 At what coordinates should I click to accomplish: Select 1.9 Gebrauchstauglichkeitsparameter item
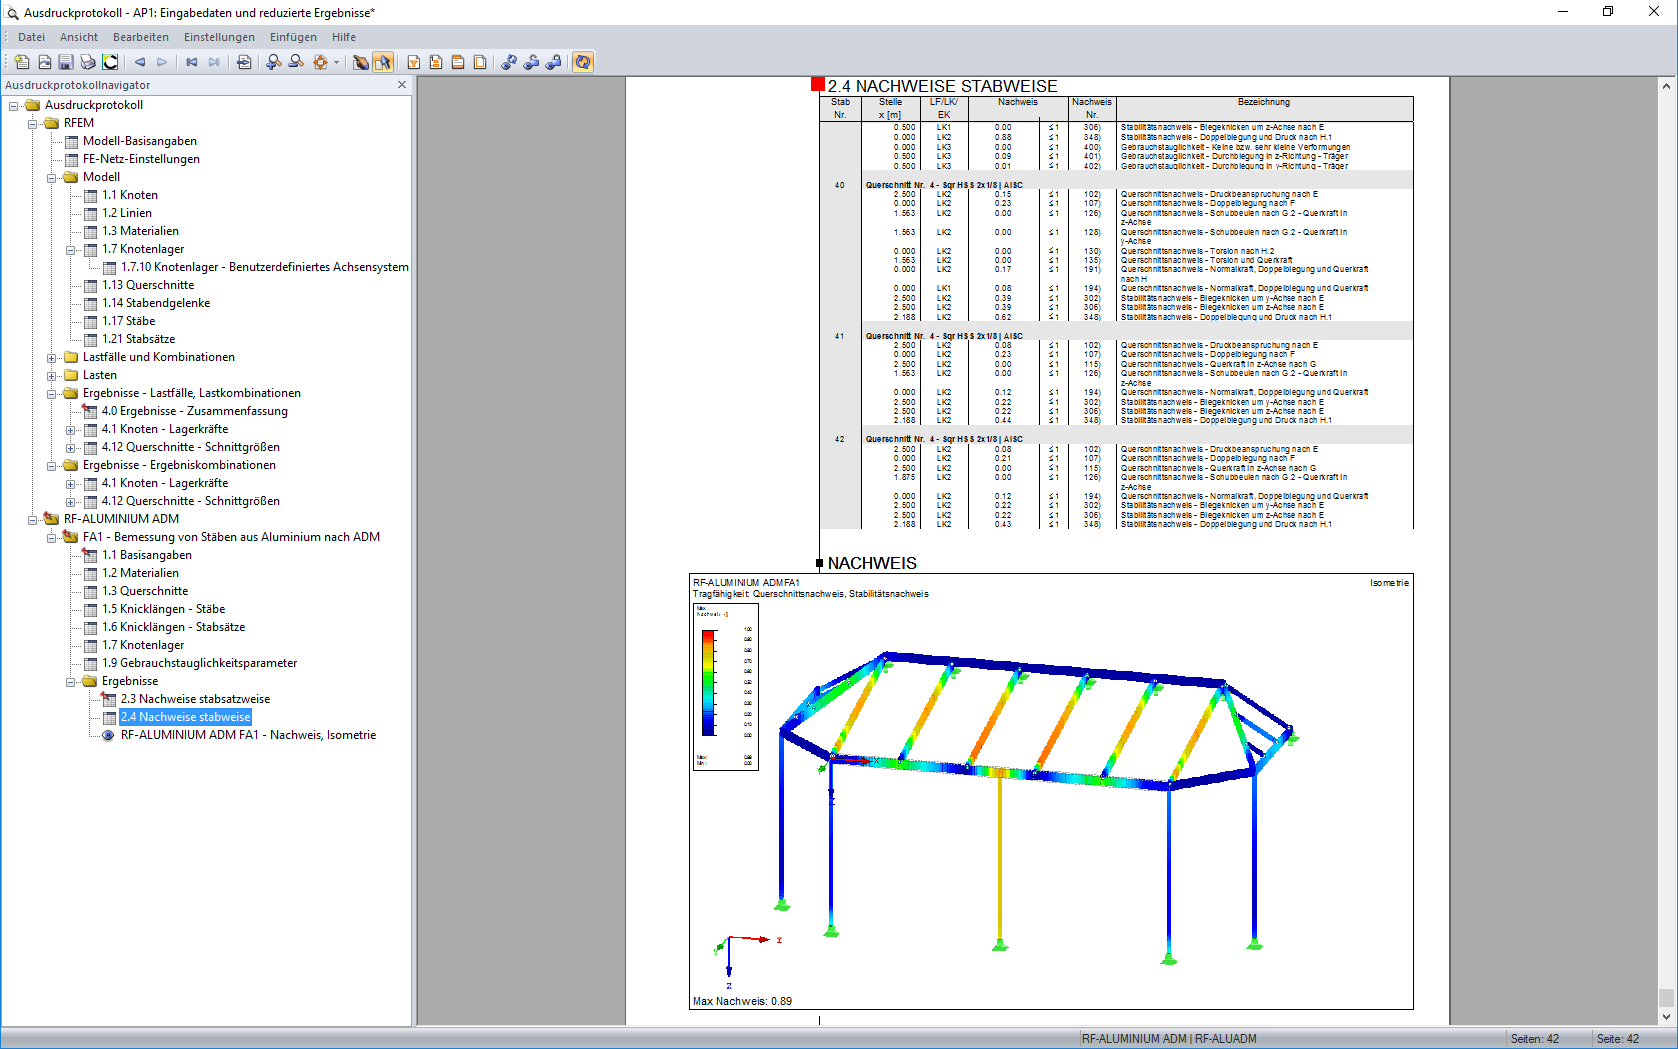click(199, 663)
